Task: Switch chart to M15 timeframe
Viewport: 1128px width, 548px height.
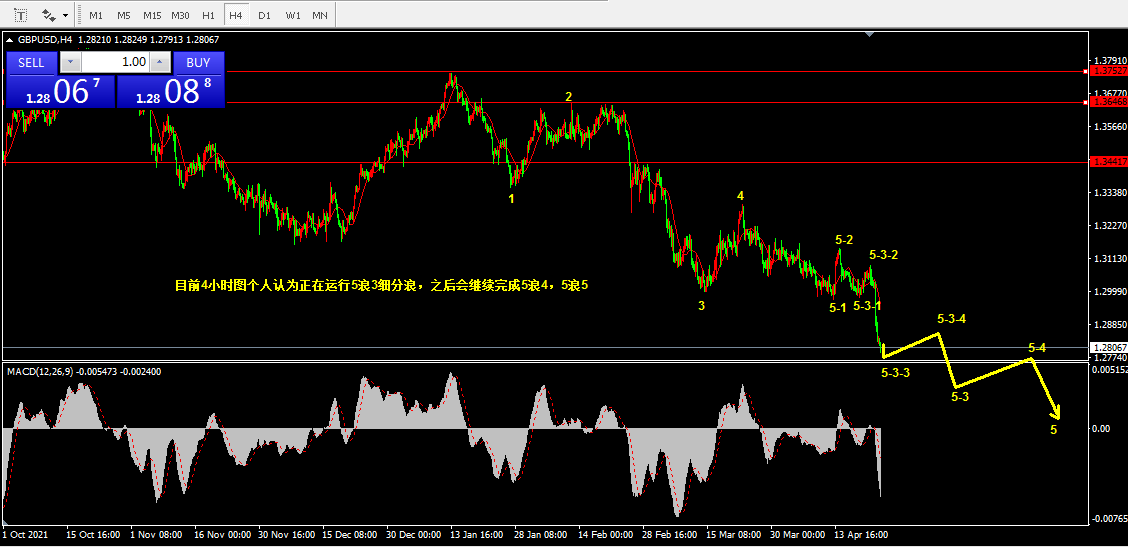Action: [x=152, y=14]
